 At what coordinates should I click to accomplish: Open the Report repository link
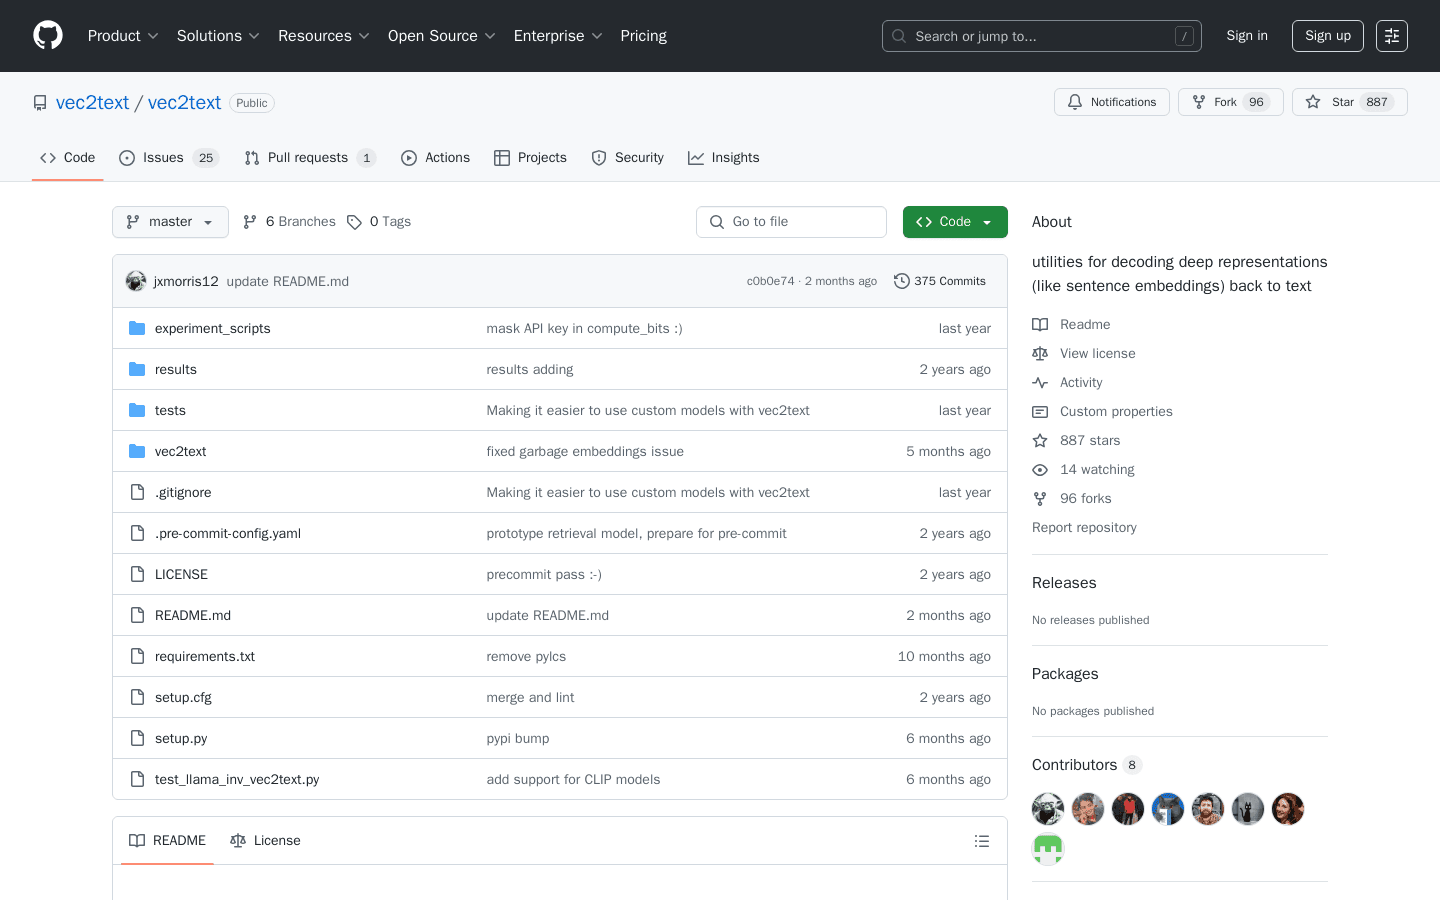tap(1084, 527)
